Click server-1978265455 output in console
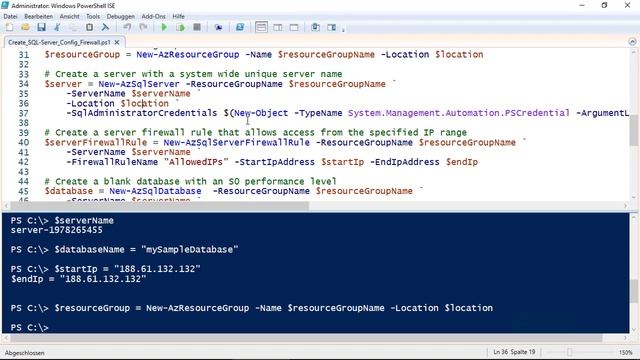The height and width of the screenshot is (360, 640). pyautogui.click(x=57, y=230)
